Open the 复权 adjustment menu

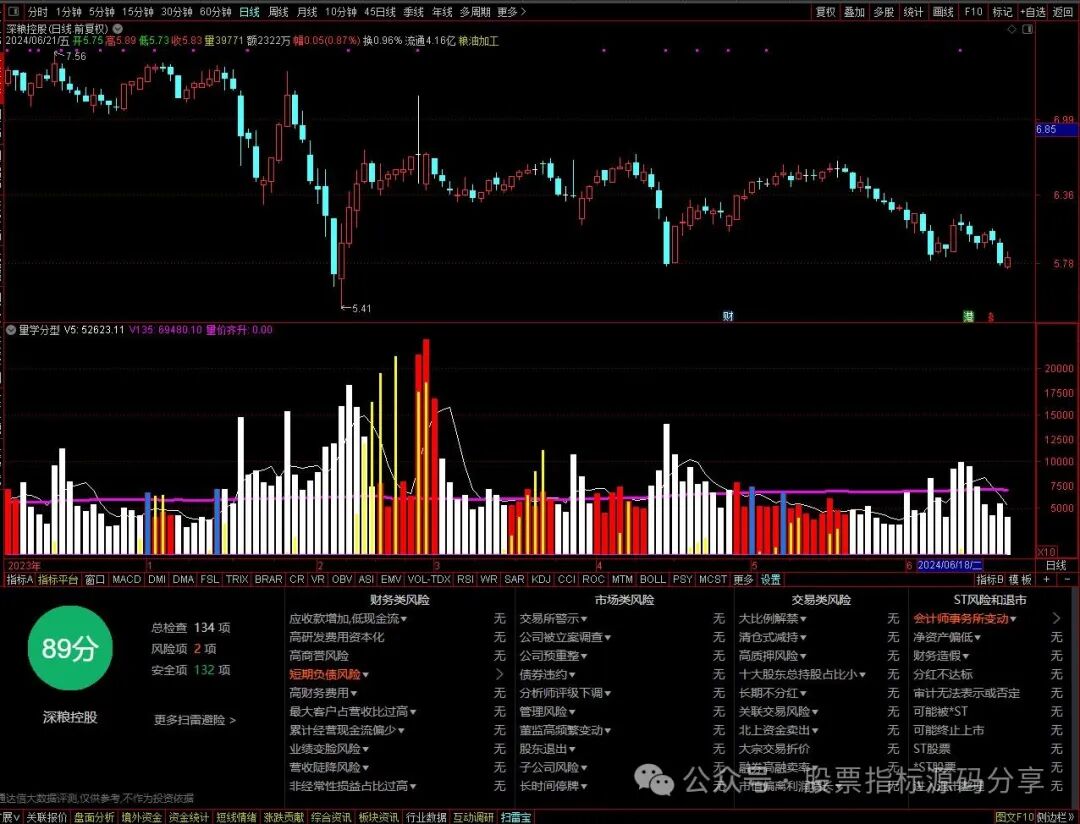click(825, 12)
